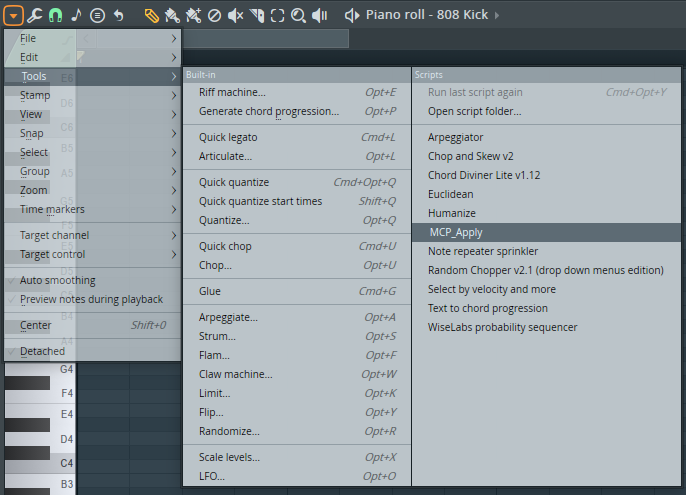
Task: Toggle Preview notes during playback
Action: point(92,299)
